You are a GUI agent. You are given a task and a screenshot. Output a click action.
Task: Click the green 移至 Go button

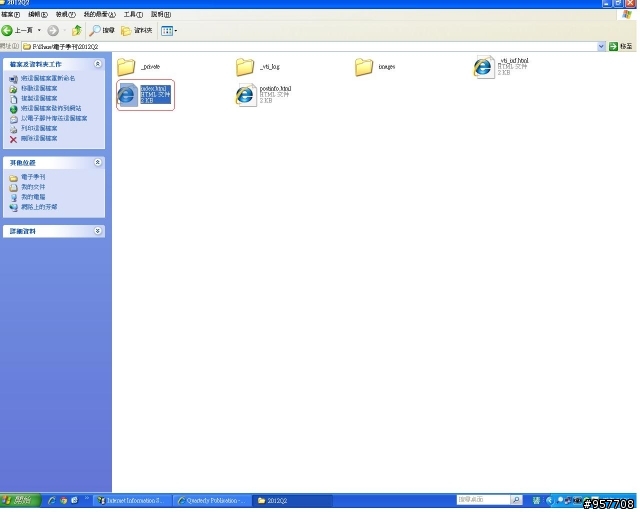[x=621, y=47]
